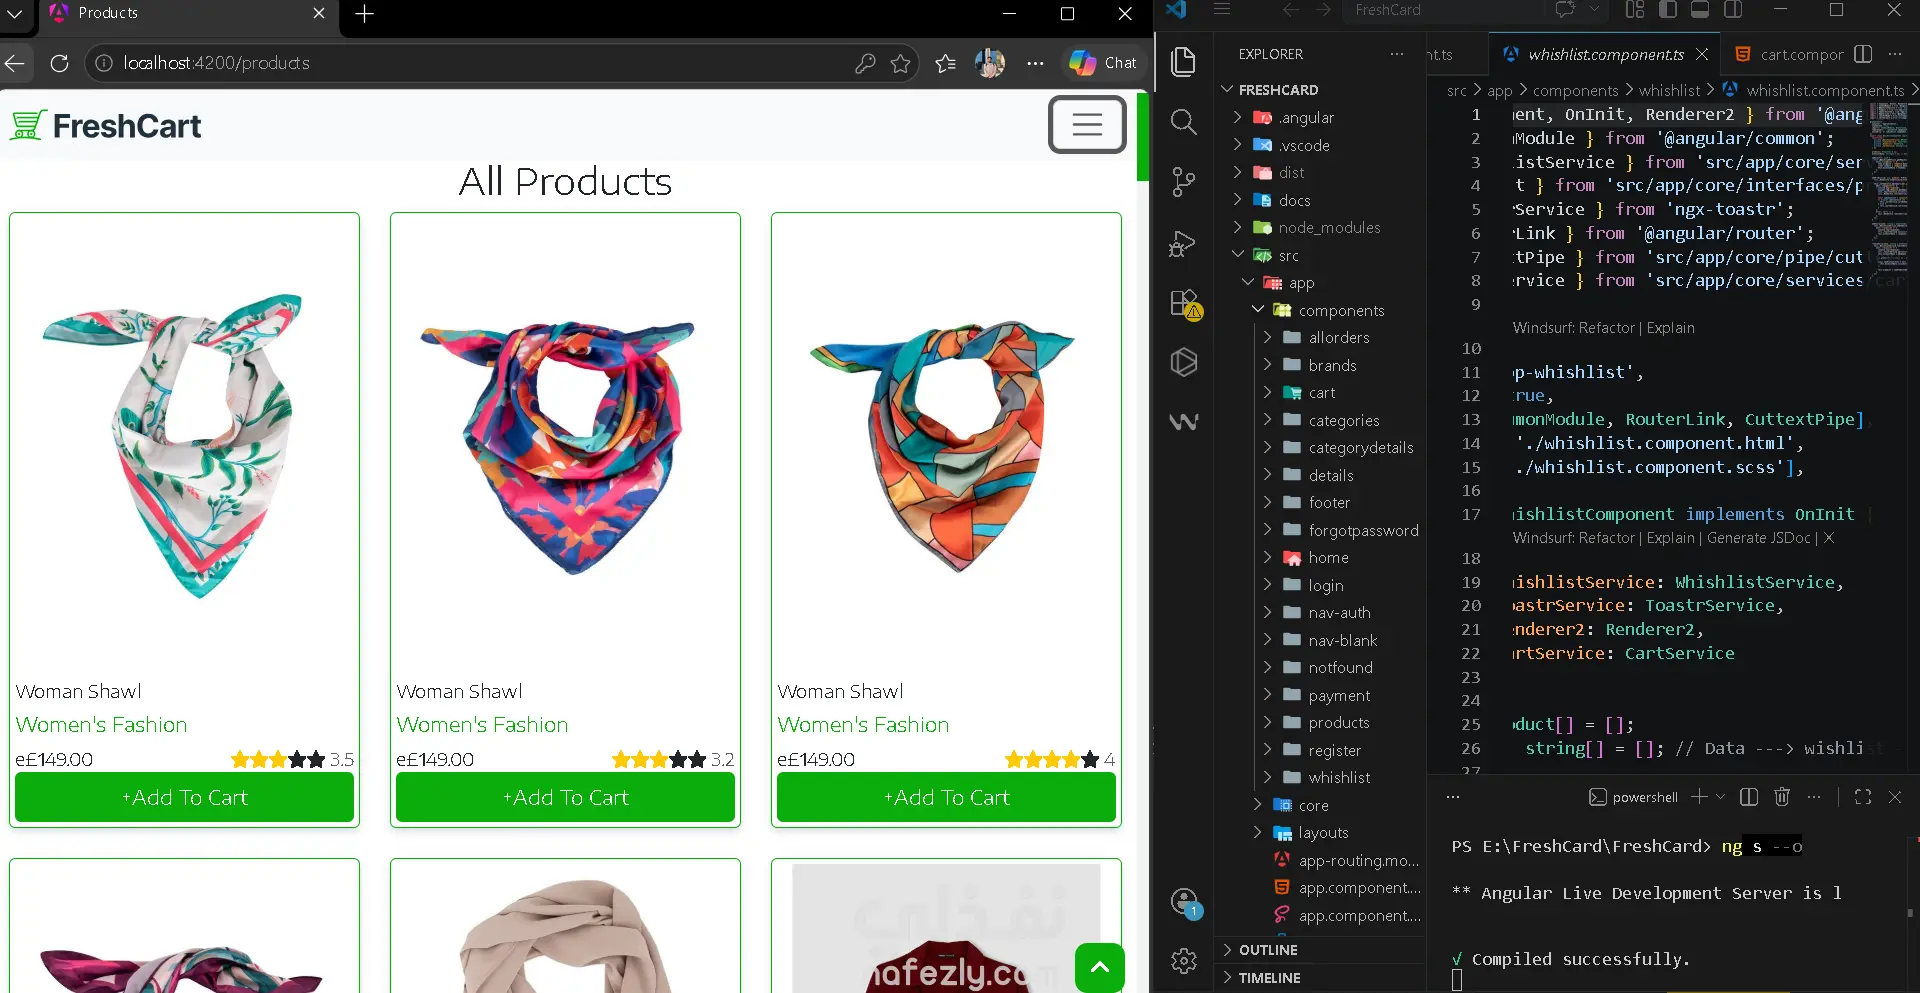Image resolution: width=1920 pixels, height=993 pixels.
Task: Toggle the primary side bar layout icon
Action: (x=1668, y=10)
